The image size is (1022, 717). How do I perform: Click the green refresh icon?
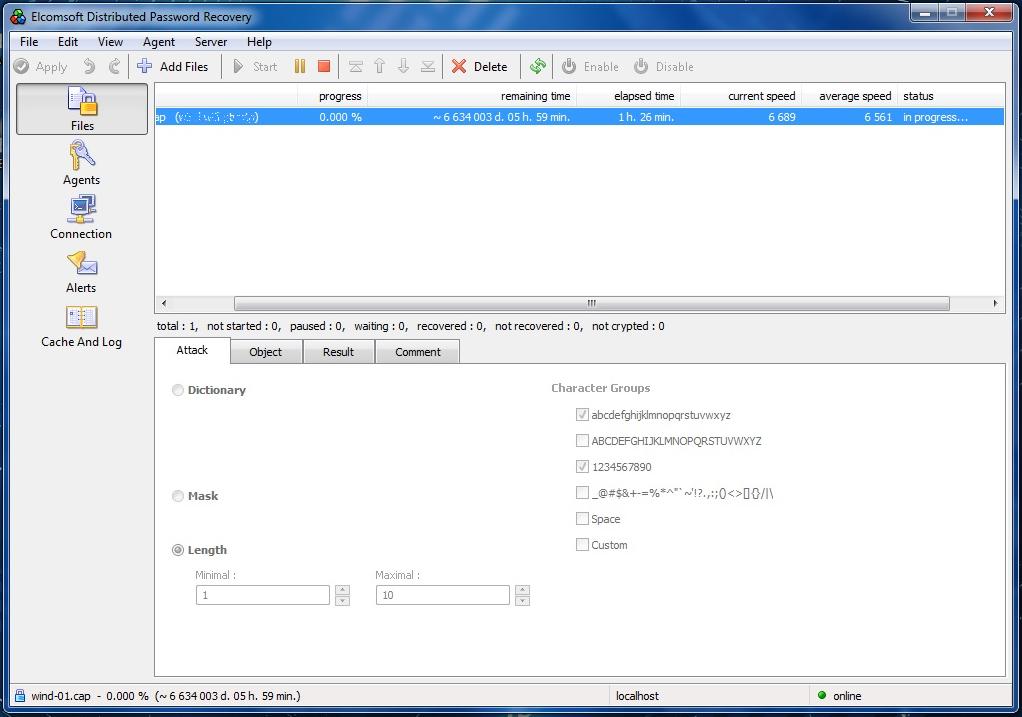[538, 66]
